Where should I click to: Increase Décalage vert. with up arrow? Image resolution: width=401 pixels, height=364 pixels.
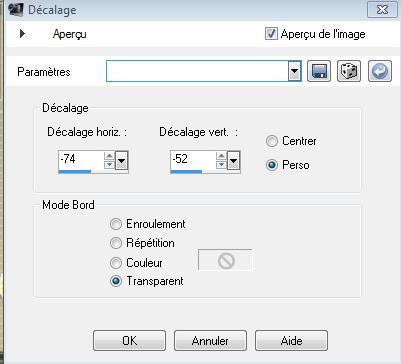[221, 156]
